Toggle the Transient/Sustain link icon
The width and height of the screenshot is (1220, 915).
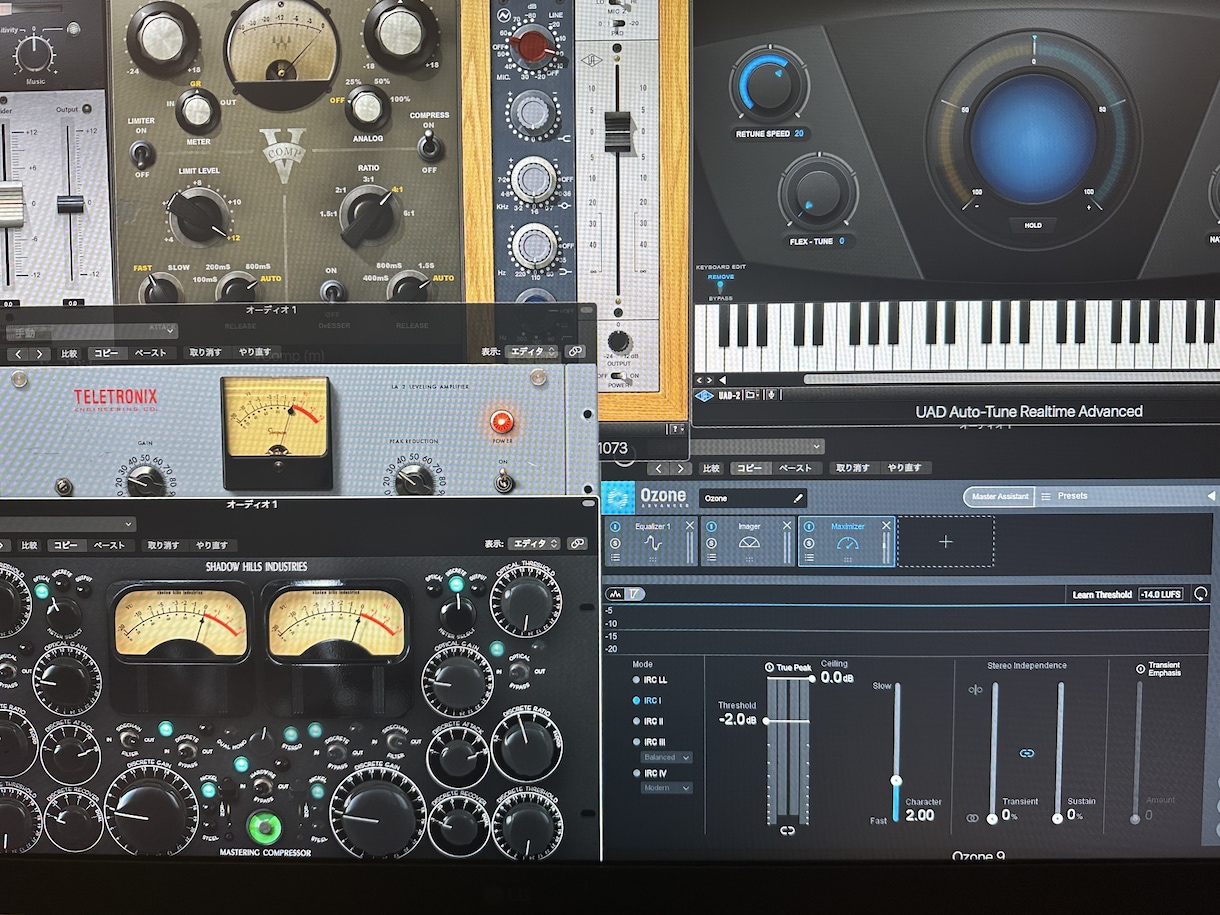click(1026, 752)
